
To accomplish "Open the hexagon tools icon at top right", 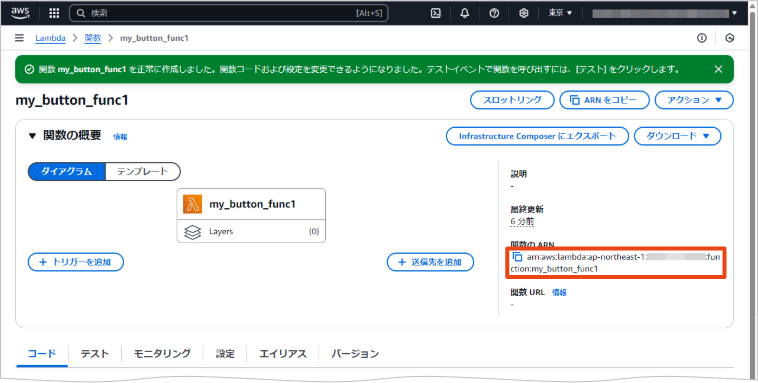I will [730, 38].
